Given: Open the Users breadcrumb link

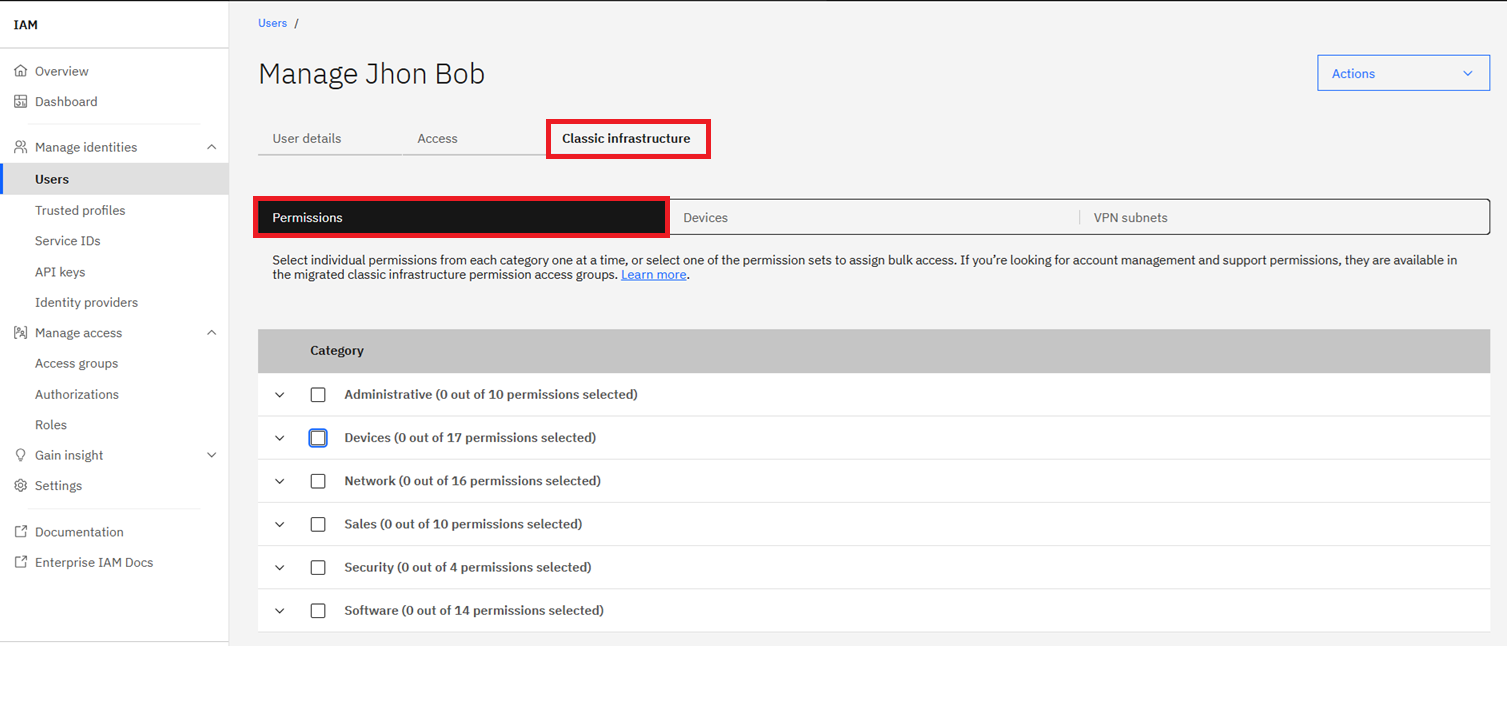Looking at the screenshot, I should [272, 23].
